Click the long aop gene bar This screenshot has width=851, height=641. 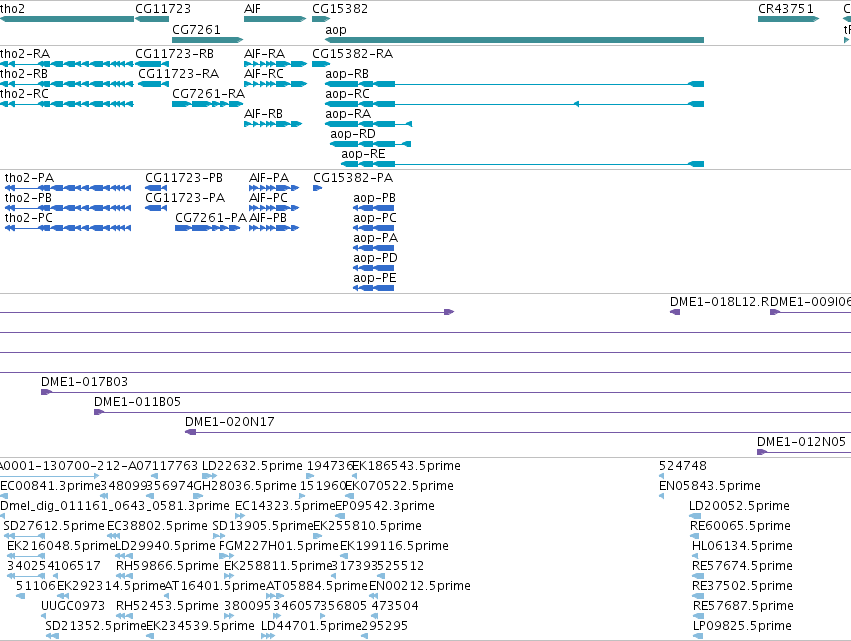(515, 40)
